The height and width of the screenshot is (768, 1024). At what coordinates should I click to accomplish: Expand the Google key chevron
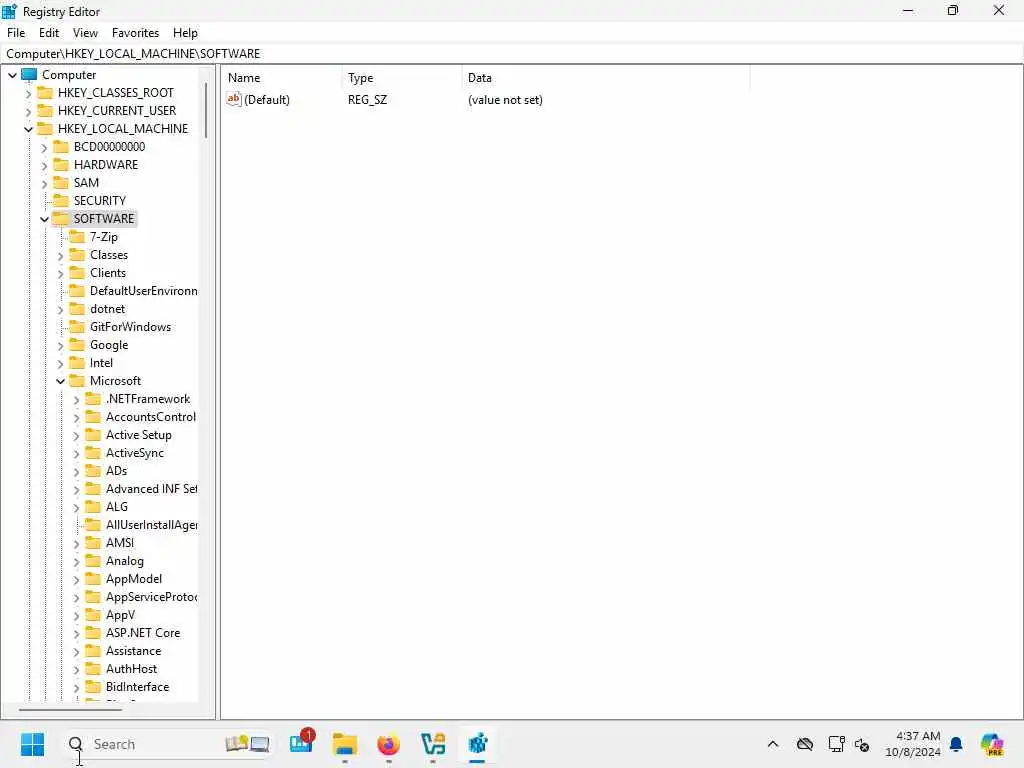(x=61, y=345)
